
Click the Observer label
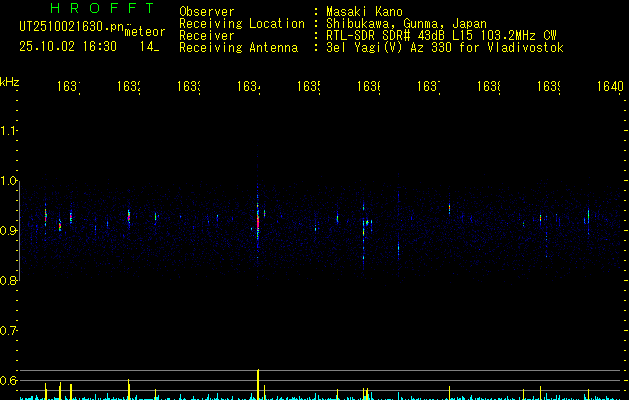tap(207, 12)
